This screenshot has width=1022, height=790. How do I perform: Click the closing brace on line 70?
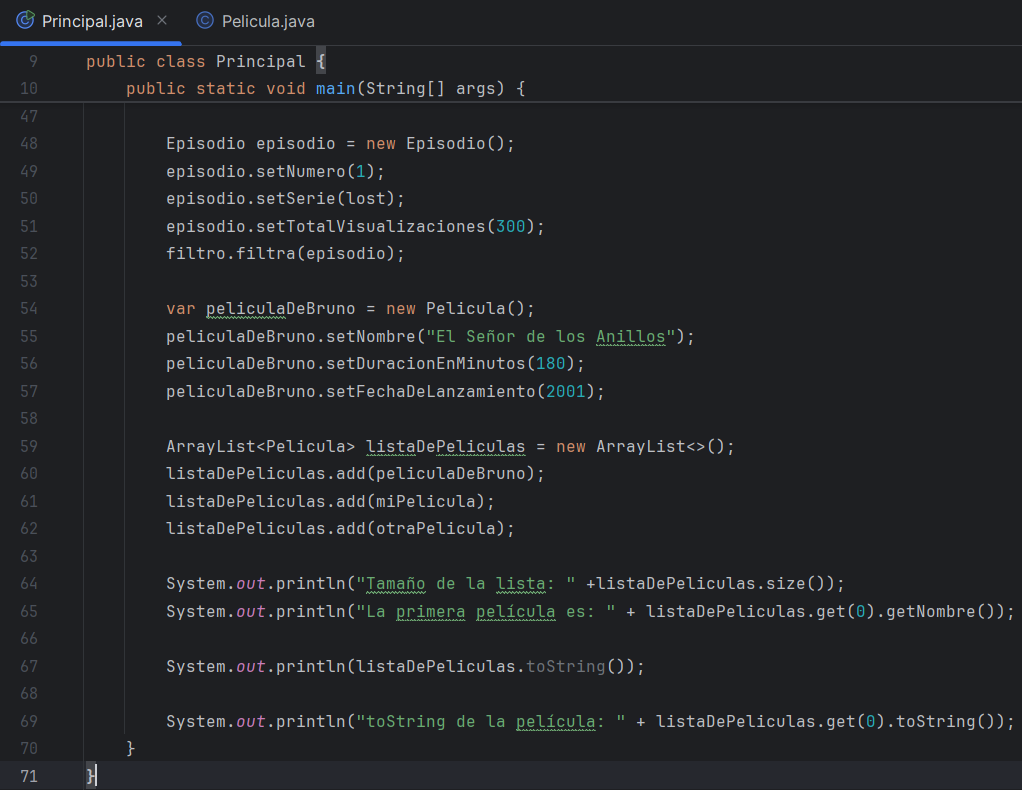[130, 748]
